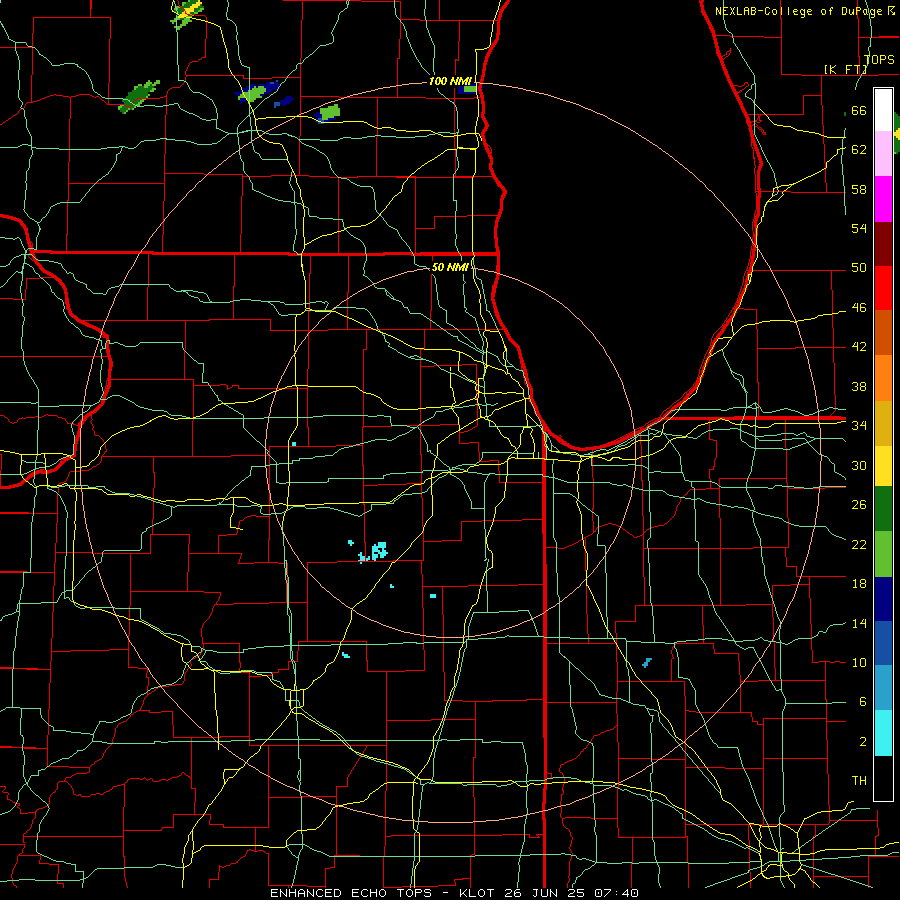Click the 50 legend value

(859, 268)
